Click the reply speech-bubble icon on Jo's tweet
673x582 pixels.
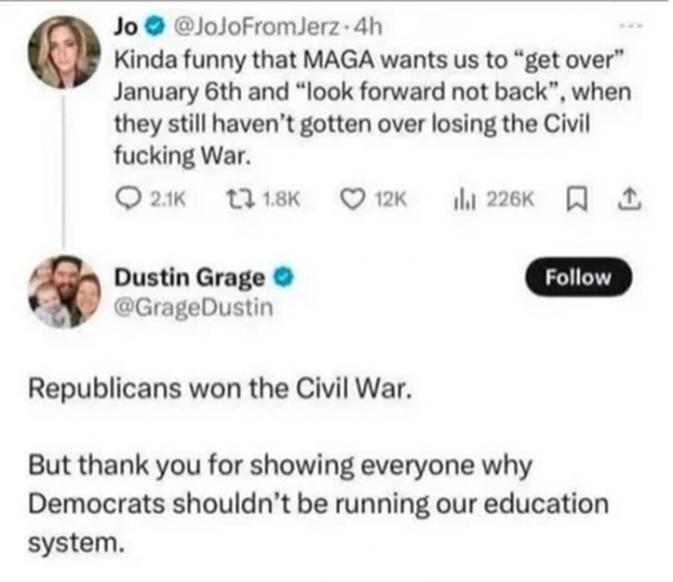(x=127, y=199)
